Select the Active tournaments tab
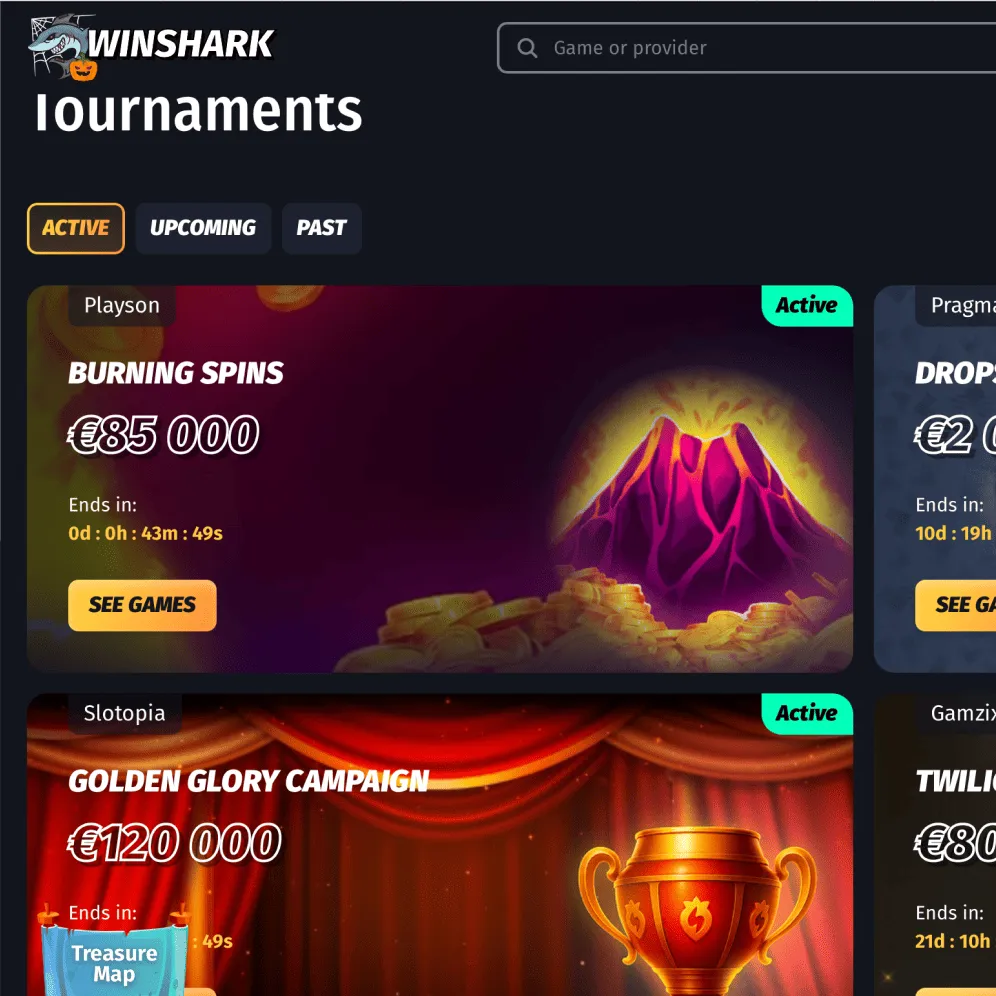The image size is (996, 996). tap(76, 228)
